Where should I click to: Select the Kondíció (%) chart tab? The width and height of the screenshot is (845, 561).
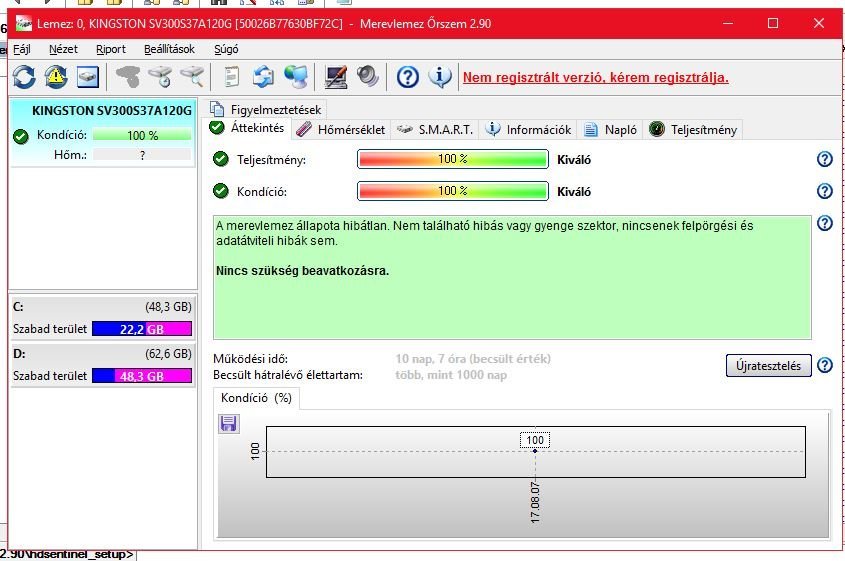[x=256, y=398]
